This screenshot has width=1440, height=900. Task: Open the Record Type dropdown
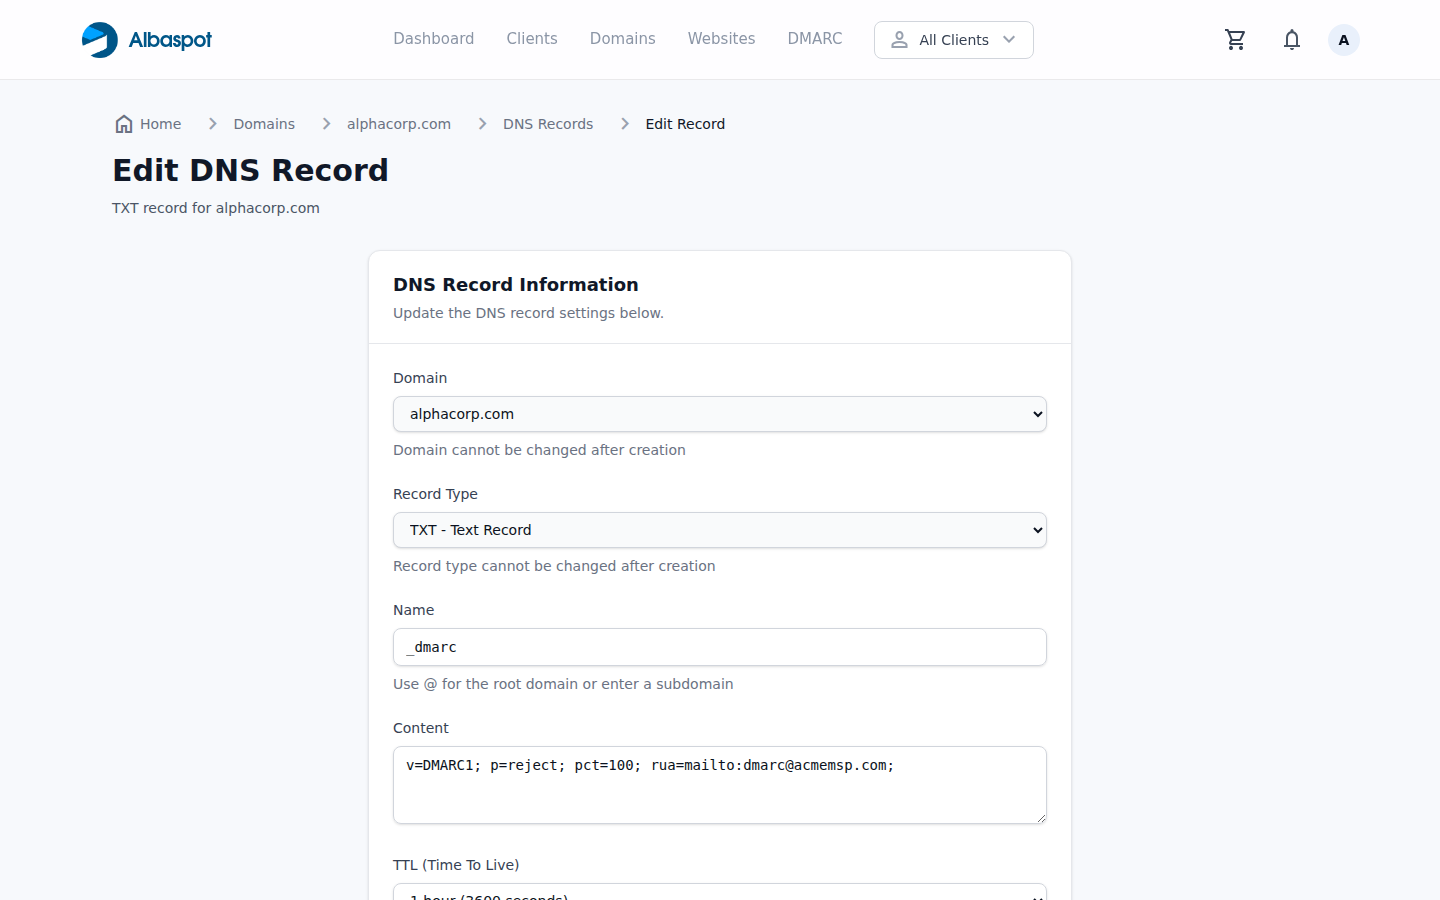pyautogui.click(x=720, y=530)
